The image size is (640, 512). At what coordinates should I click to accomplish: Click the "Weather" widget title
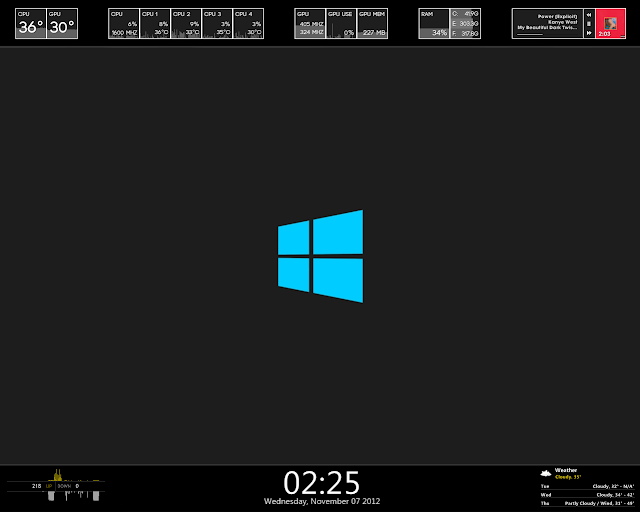tap(566, 470)
